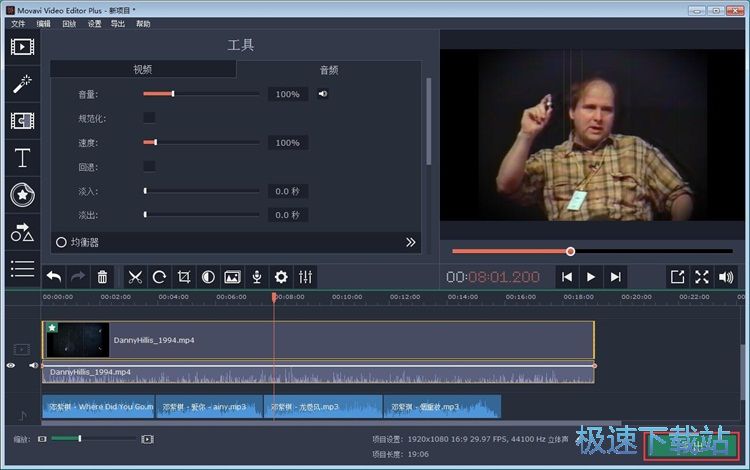The width and height of the screenshot is (750, 470).
Task: Enable the reverse checkbox
Action: pyautogui.click(x=149, y=166)
